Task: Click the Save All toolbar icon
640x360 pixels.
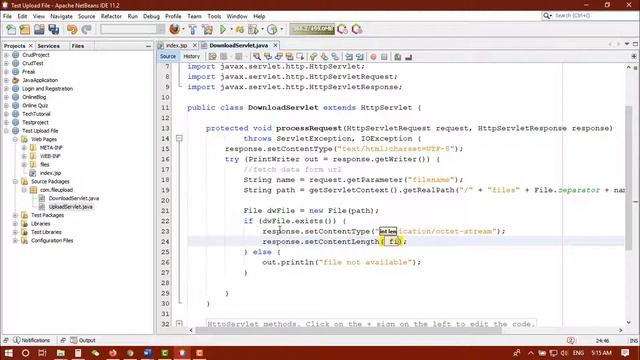Action: click(x=53, y=29)
